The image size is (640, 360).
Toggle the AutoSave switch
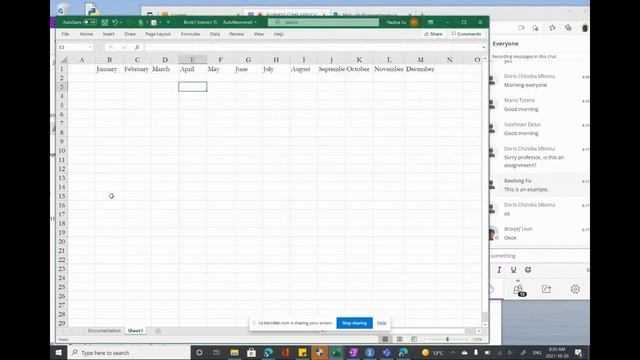(90, 22)
